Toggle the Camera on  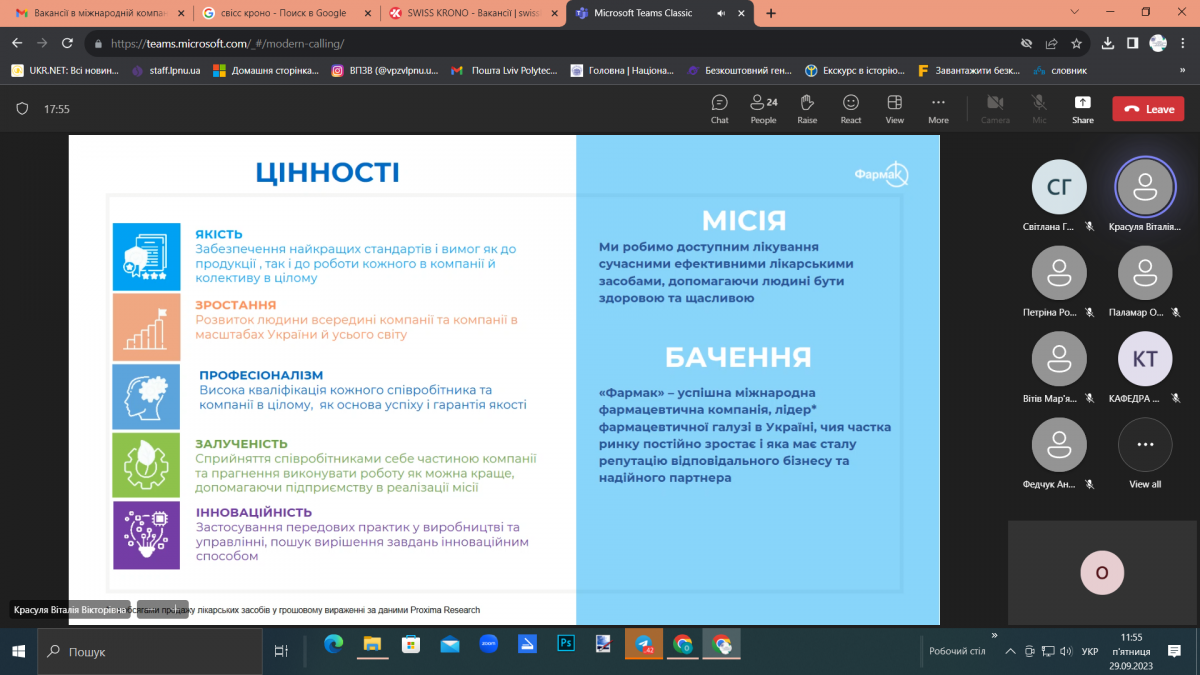tap(995, 108)
